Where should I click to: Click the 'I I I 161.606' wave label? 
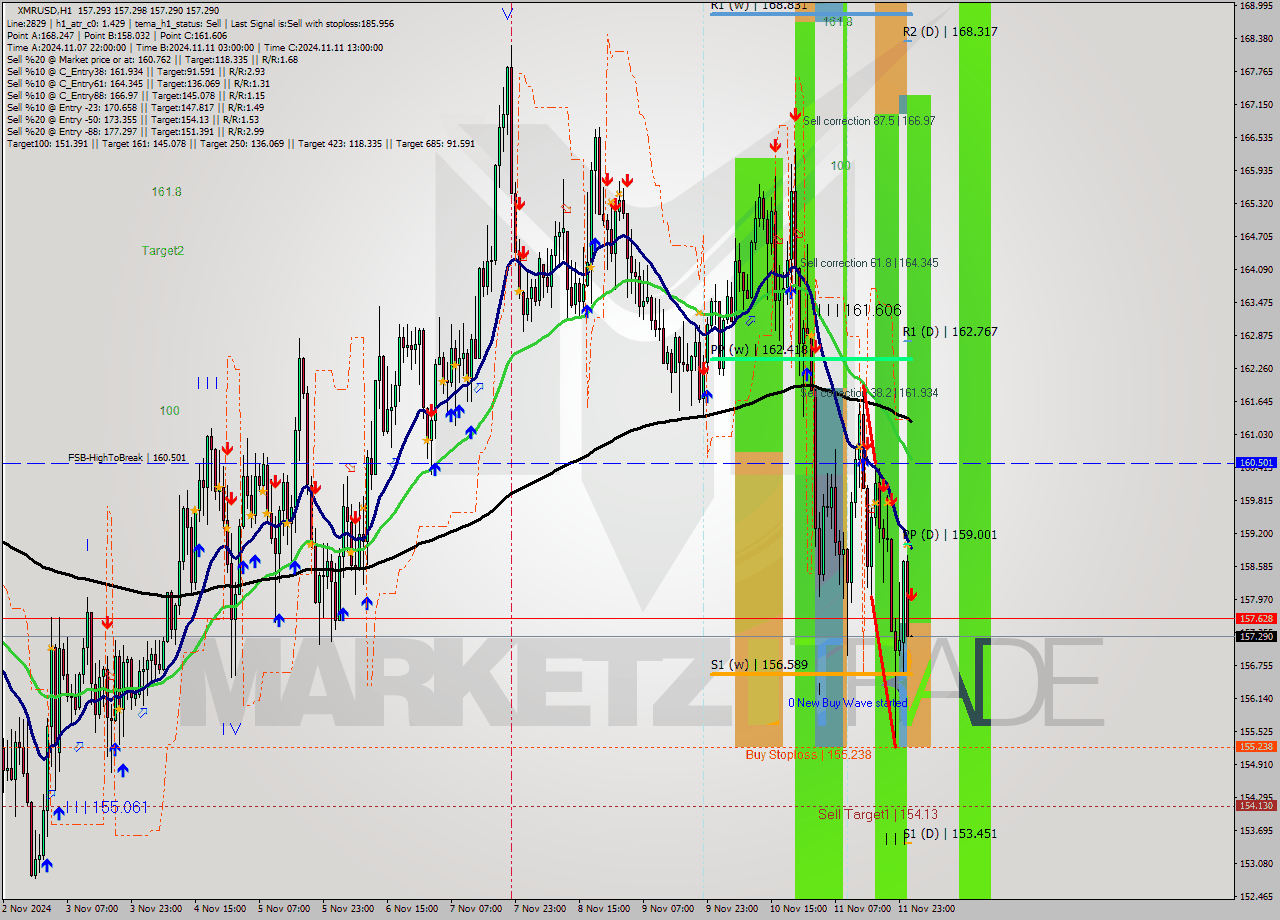pos(860,311)
